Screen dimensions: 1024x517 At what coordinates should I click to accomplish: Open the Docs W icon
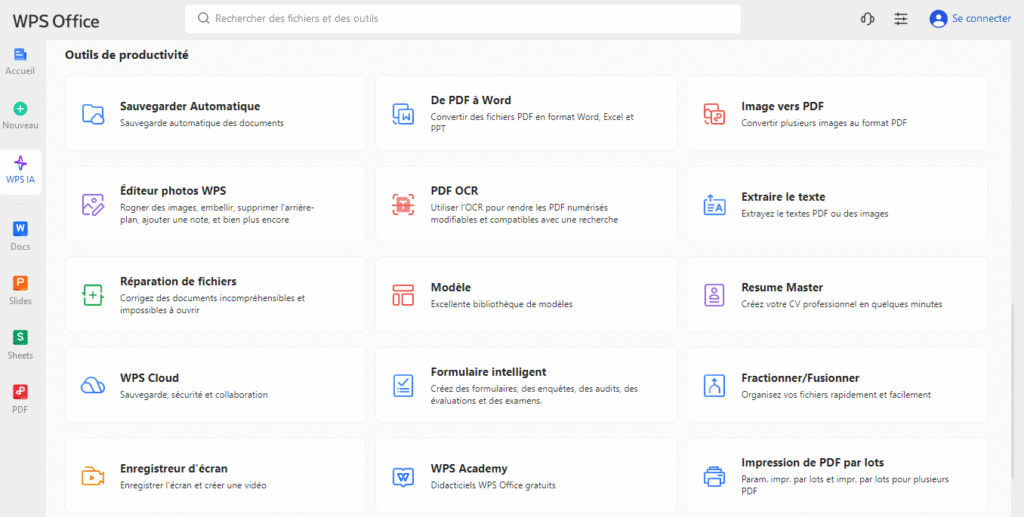click(20, 229)
